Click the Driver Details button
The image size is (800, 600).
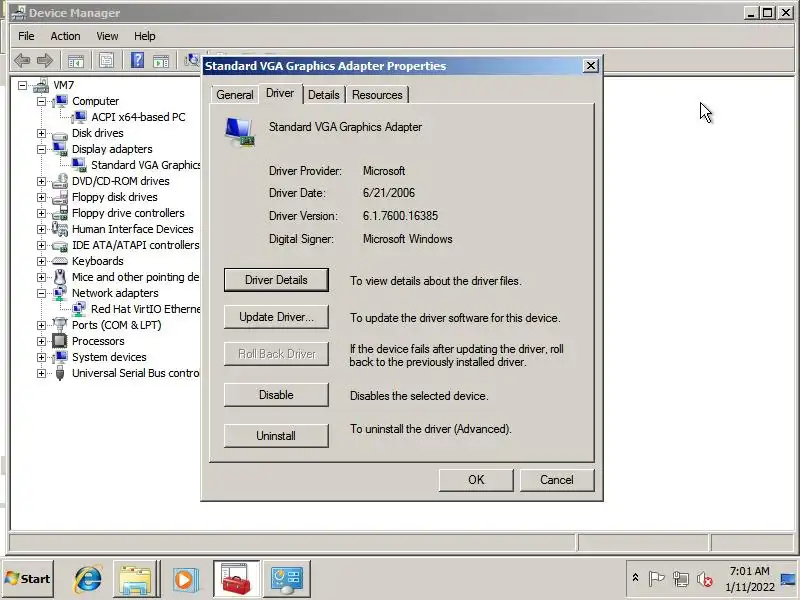[276, 280]
